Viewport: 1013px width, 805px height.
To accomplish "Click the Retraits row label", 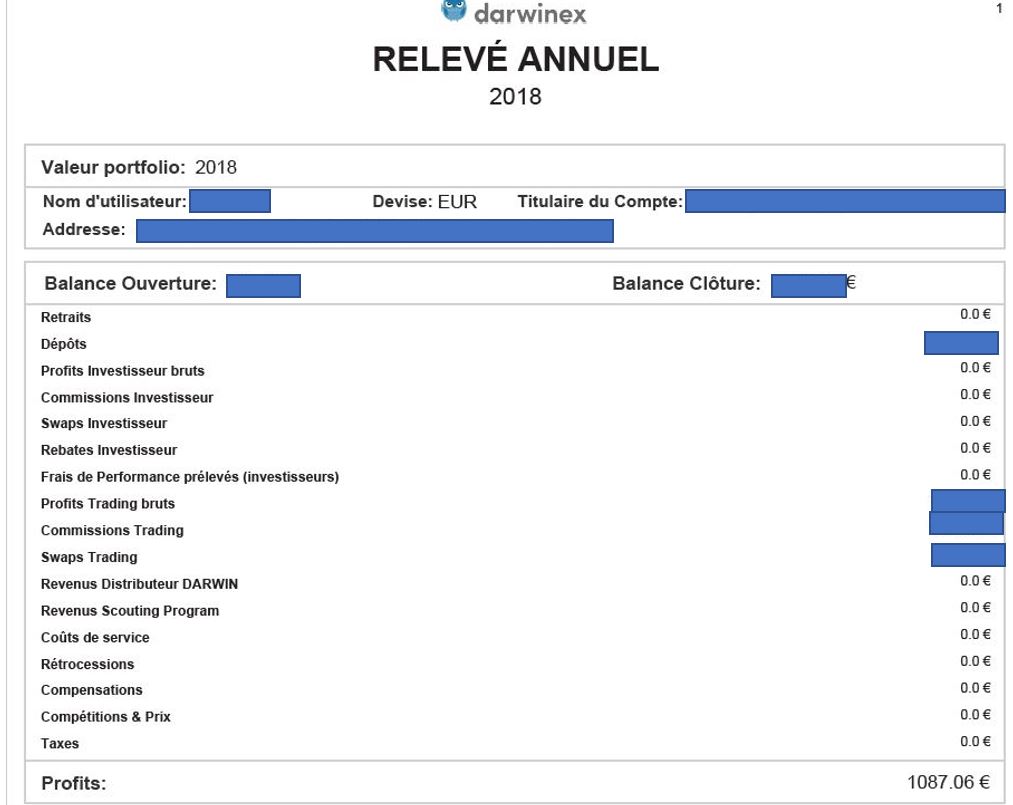I will [x=66, y=317].
